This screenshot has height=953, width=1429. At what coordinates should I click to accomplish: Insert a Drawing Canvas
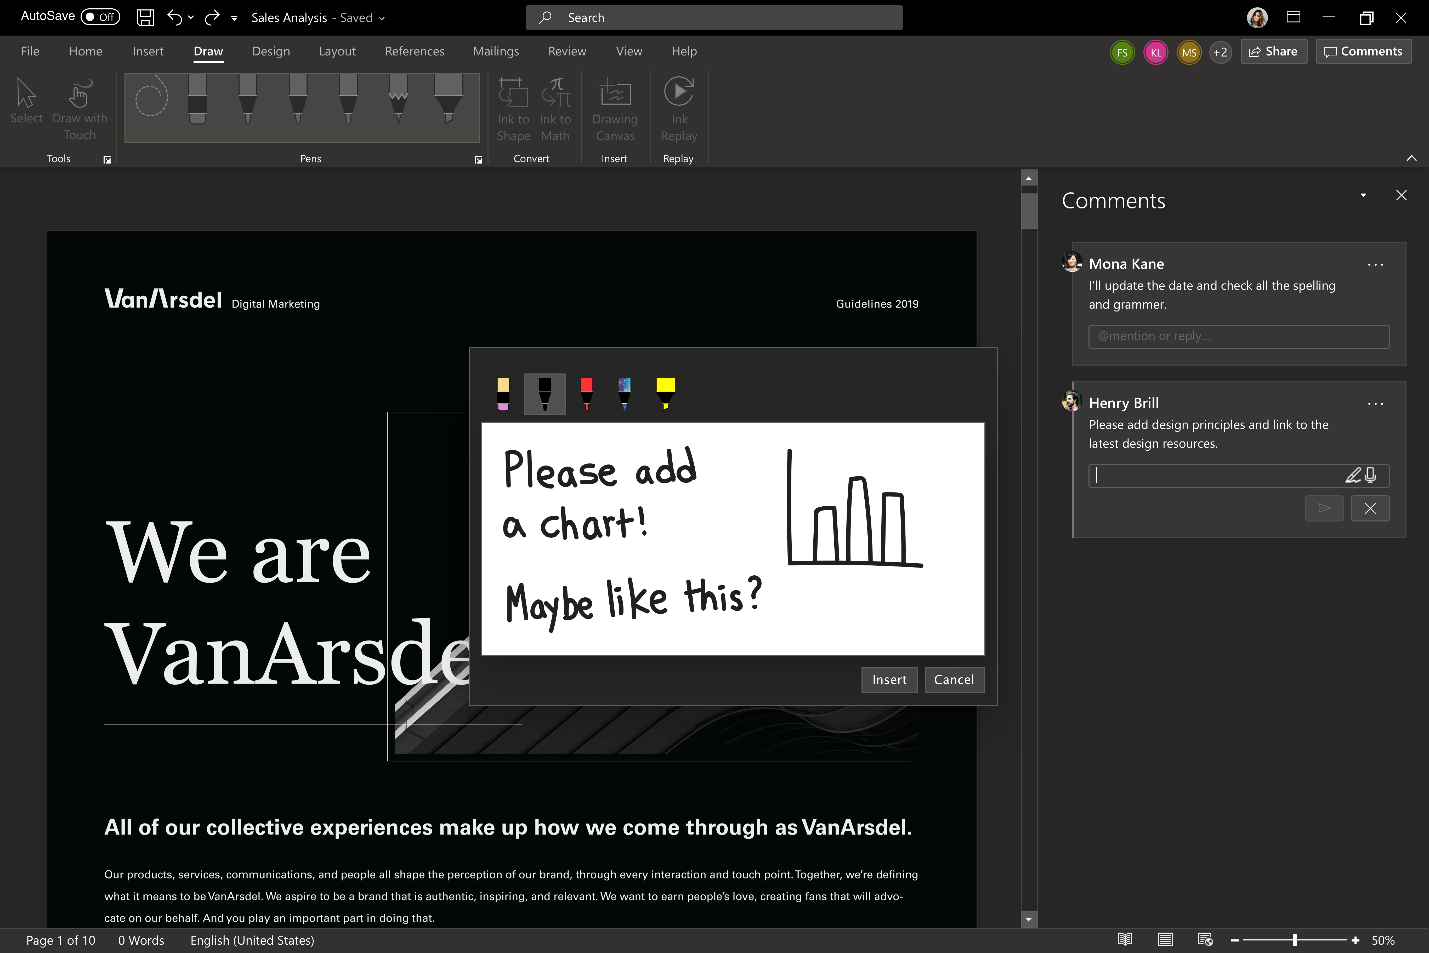coord(614,110)
